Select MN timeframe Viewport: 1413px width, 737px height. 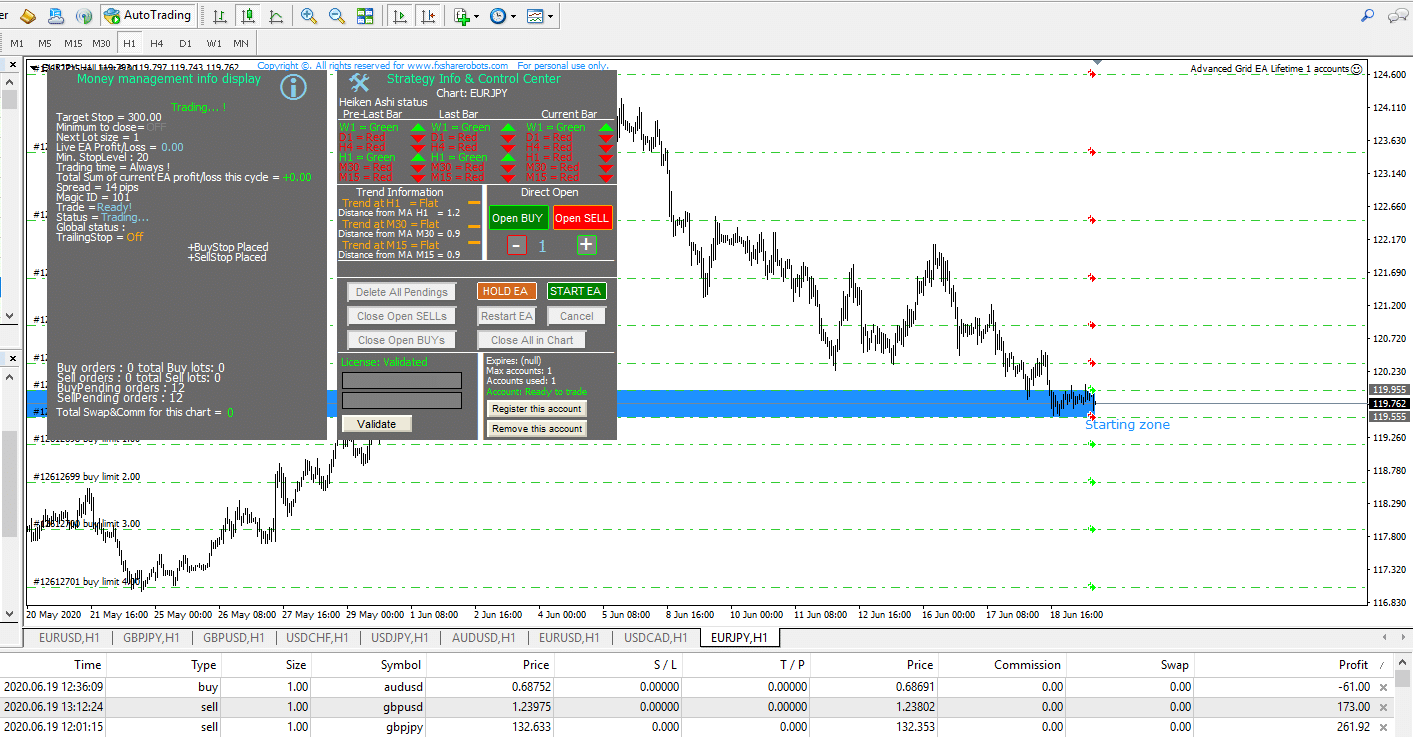241,43
